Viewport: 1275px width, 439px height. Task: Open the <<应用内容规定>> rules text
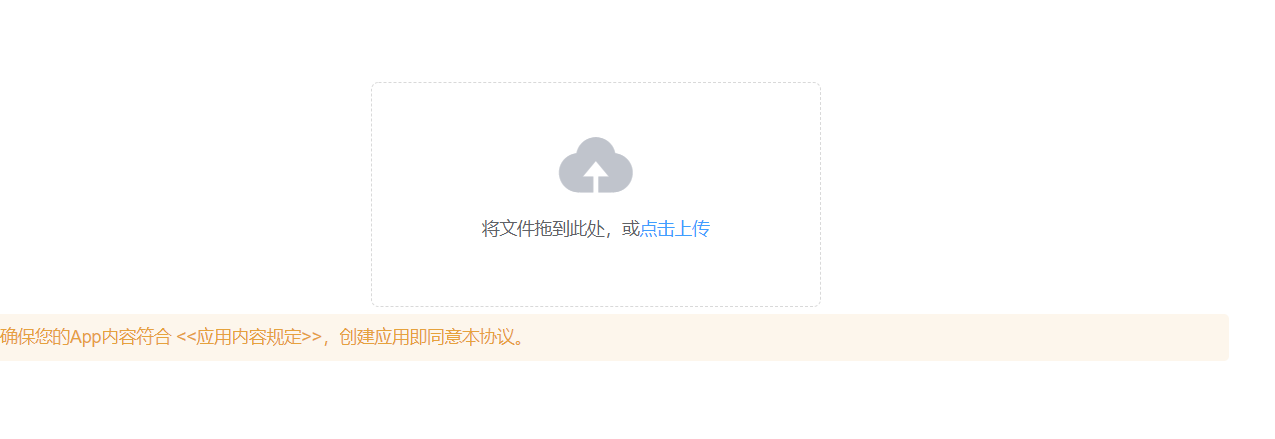(249, 337)
